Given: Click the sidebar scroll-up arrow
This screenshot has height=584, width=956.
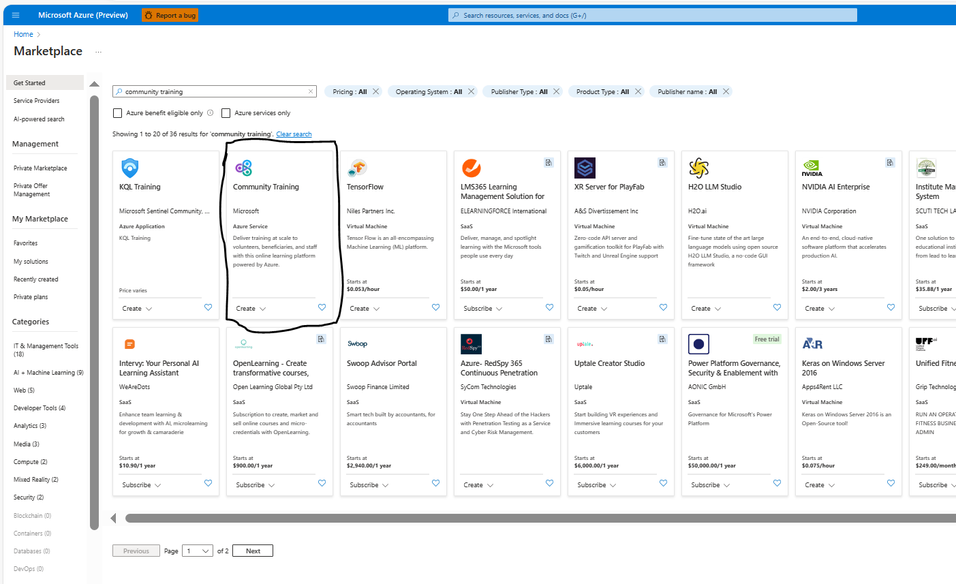Looking at the screenshot, I should coord(94,84).
